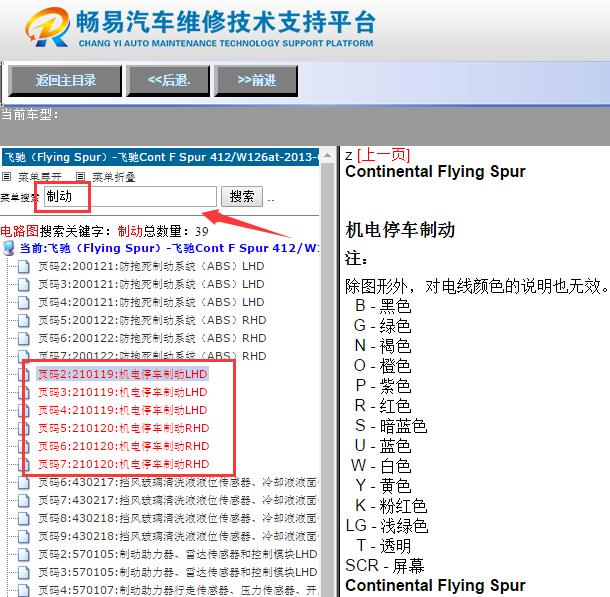This screenshot has width=610, height=597.
Task: Click scroll-up arrow of left panel
Action: point(328,156)
